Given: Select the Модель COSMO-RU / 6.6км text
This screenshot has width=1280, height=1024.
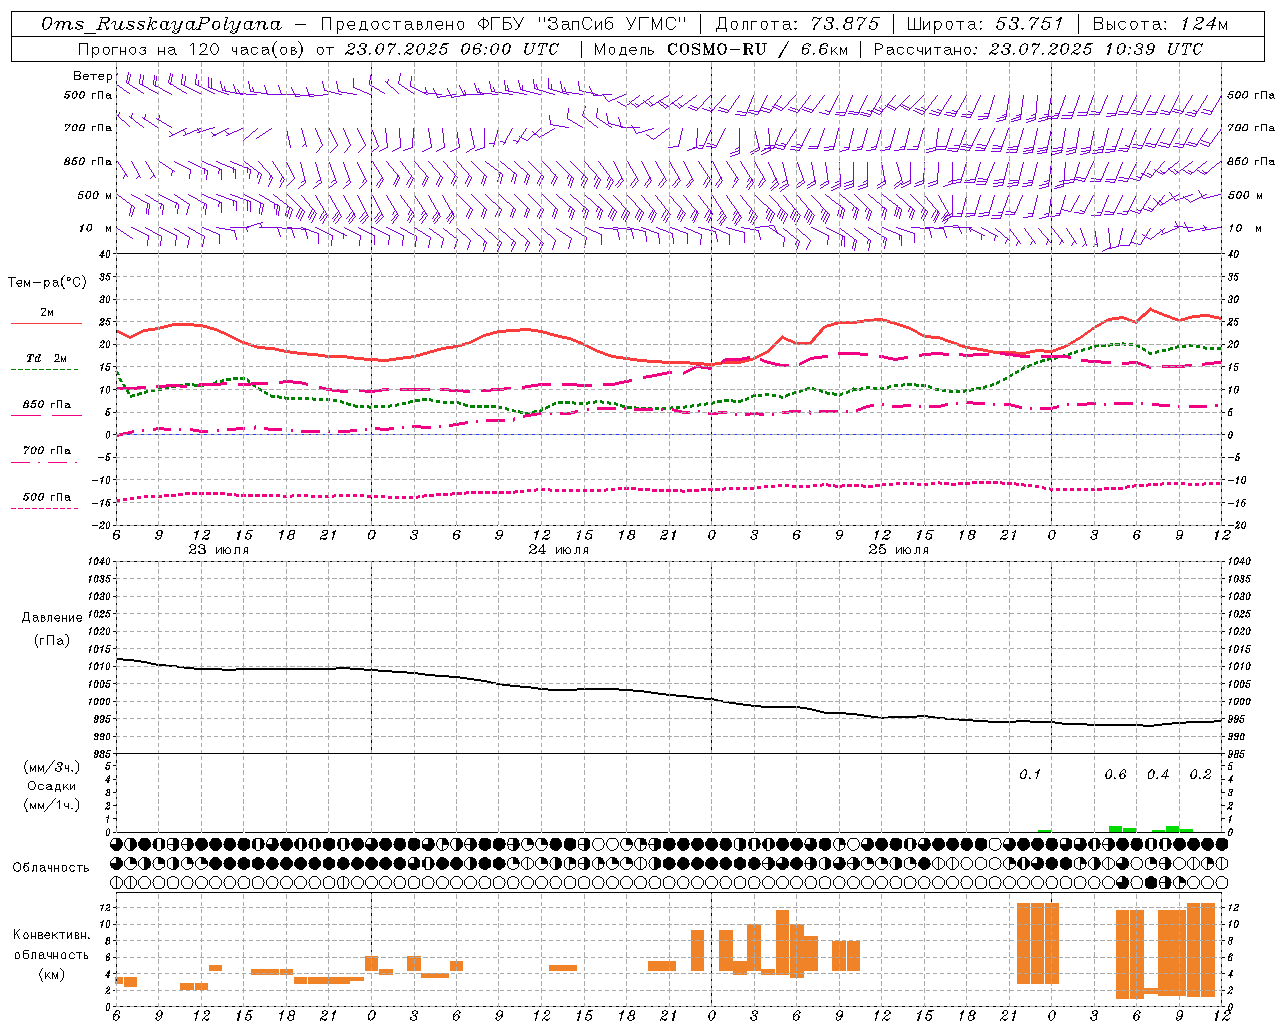Looking at the screenshot, I should [719, 49].
